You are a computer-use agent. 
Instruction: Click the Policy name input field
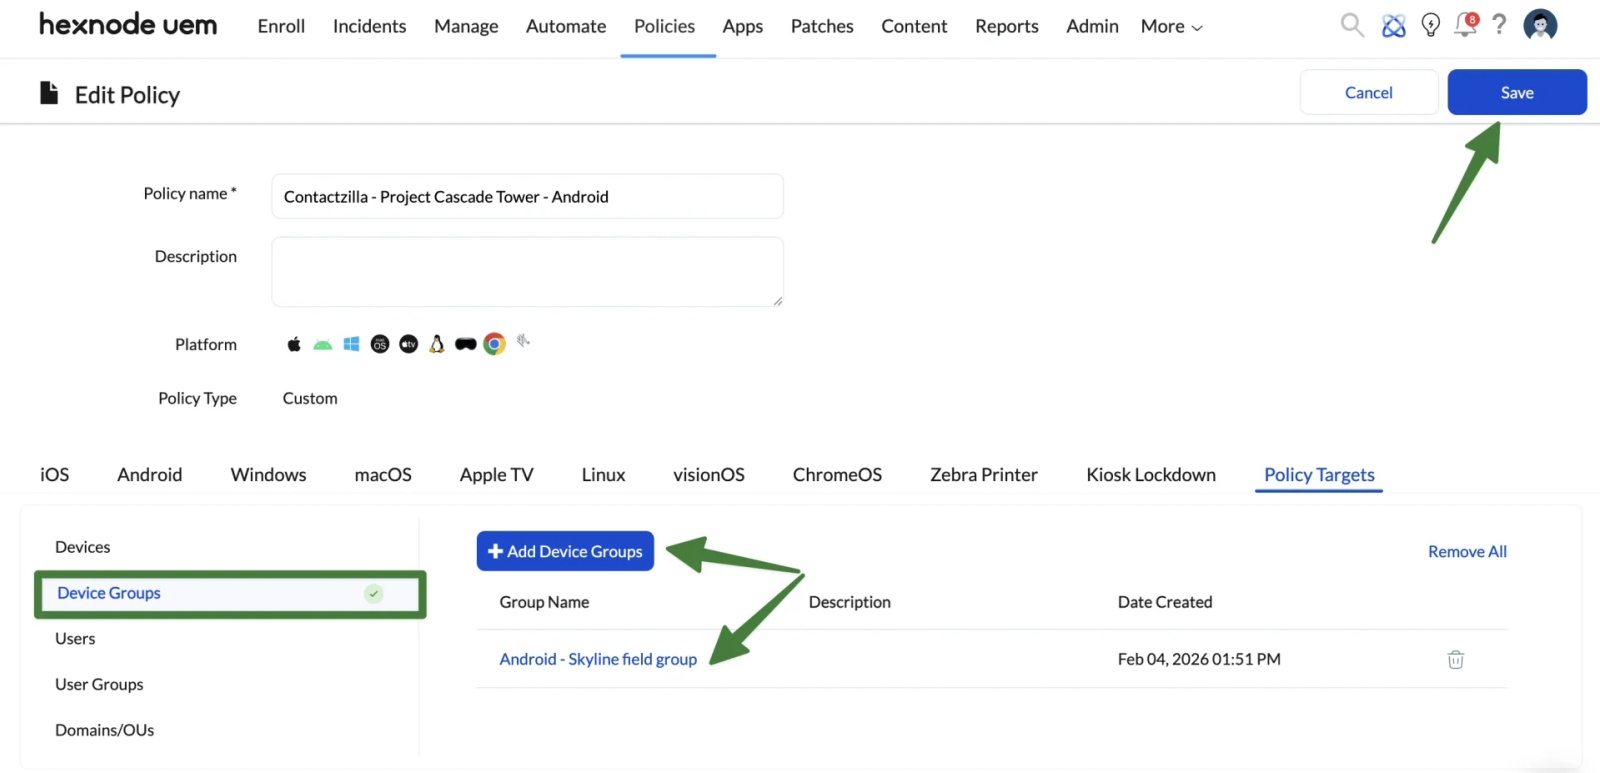pyautogui.click(x=527, y=196)
